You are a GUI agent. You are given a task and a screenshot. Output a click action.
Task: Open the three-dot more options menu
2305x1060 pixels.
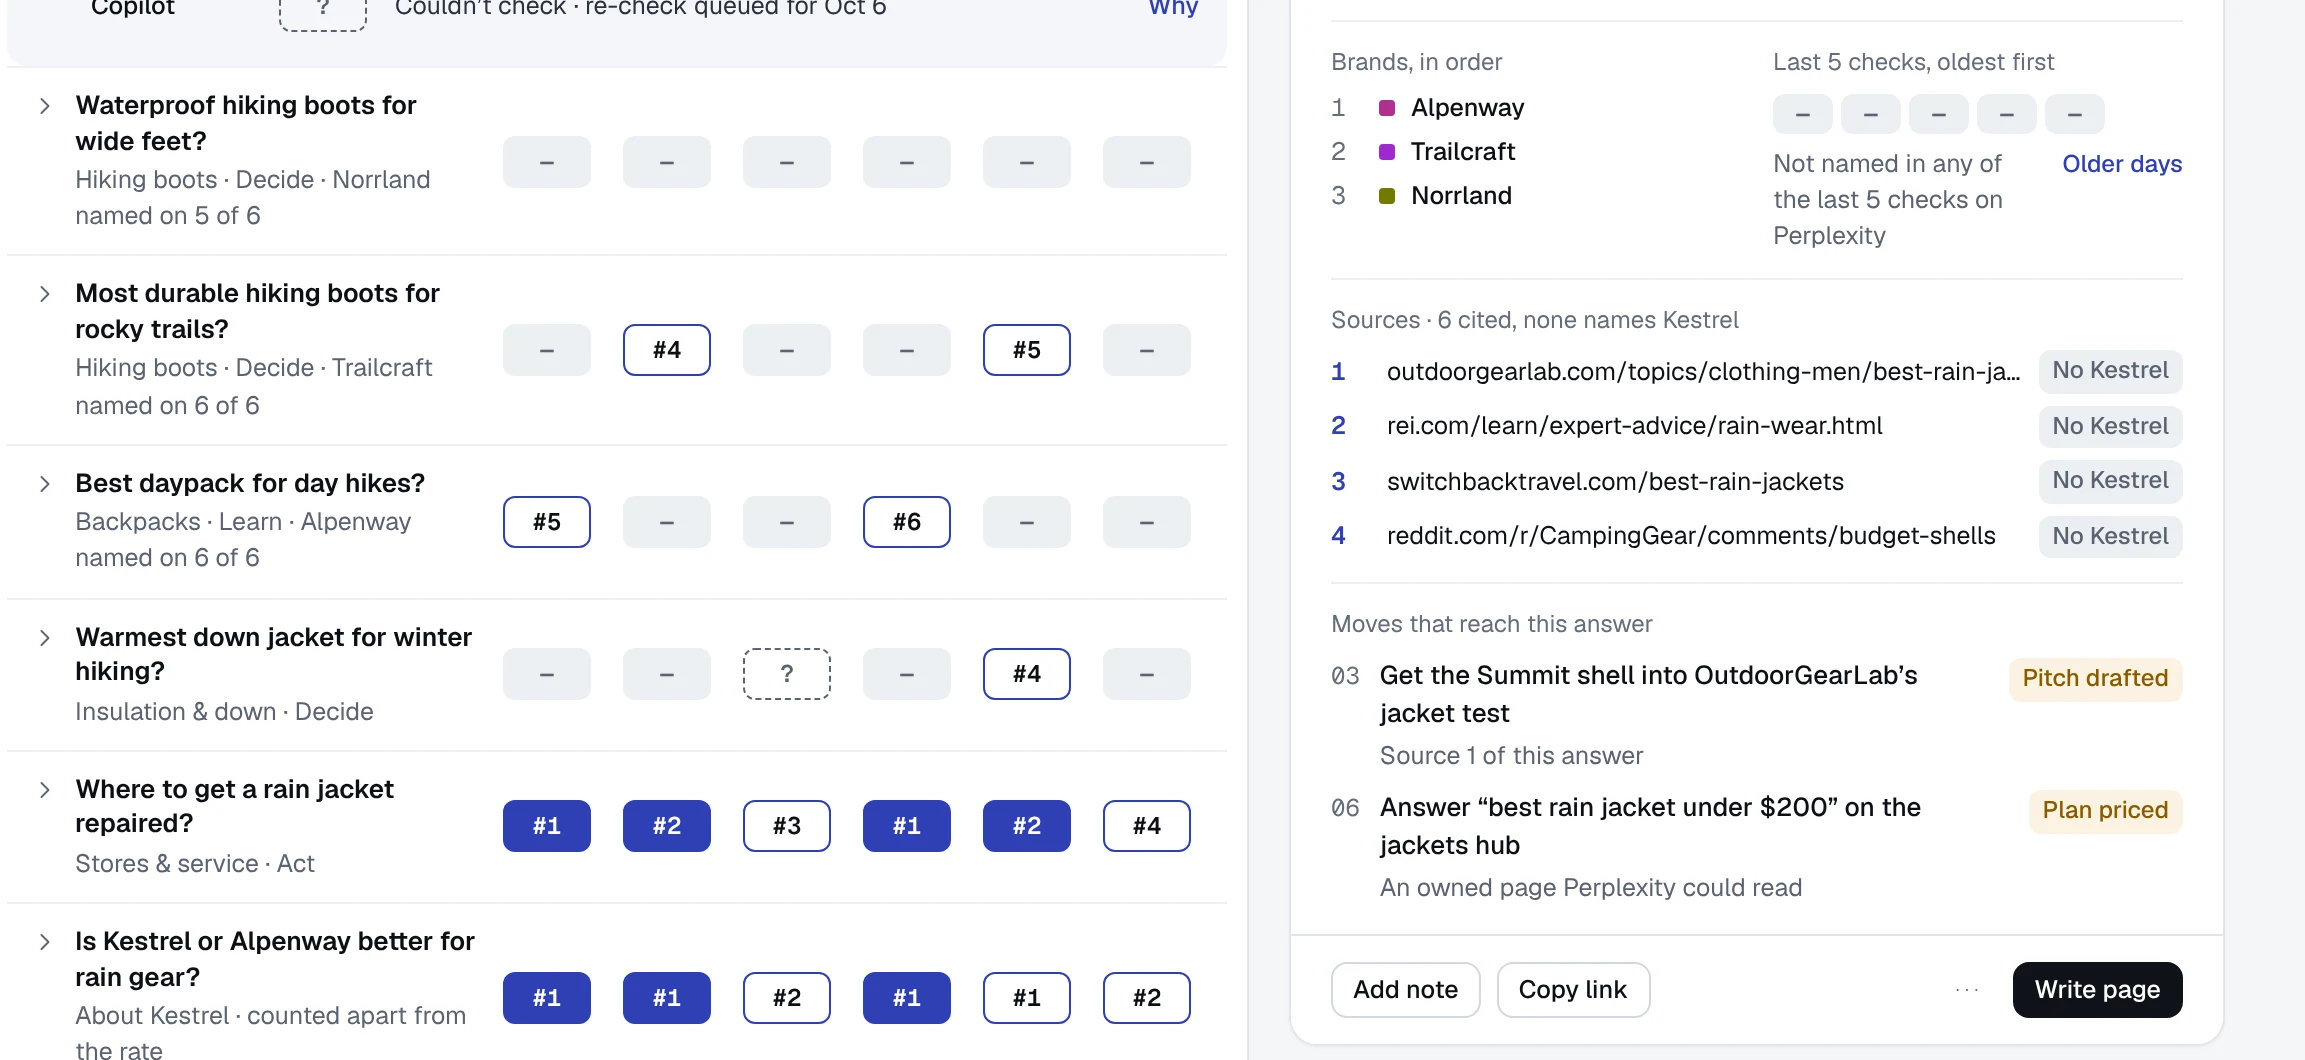click(1966, 990)
